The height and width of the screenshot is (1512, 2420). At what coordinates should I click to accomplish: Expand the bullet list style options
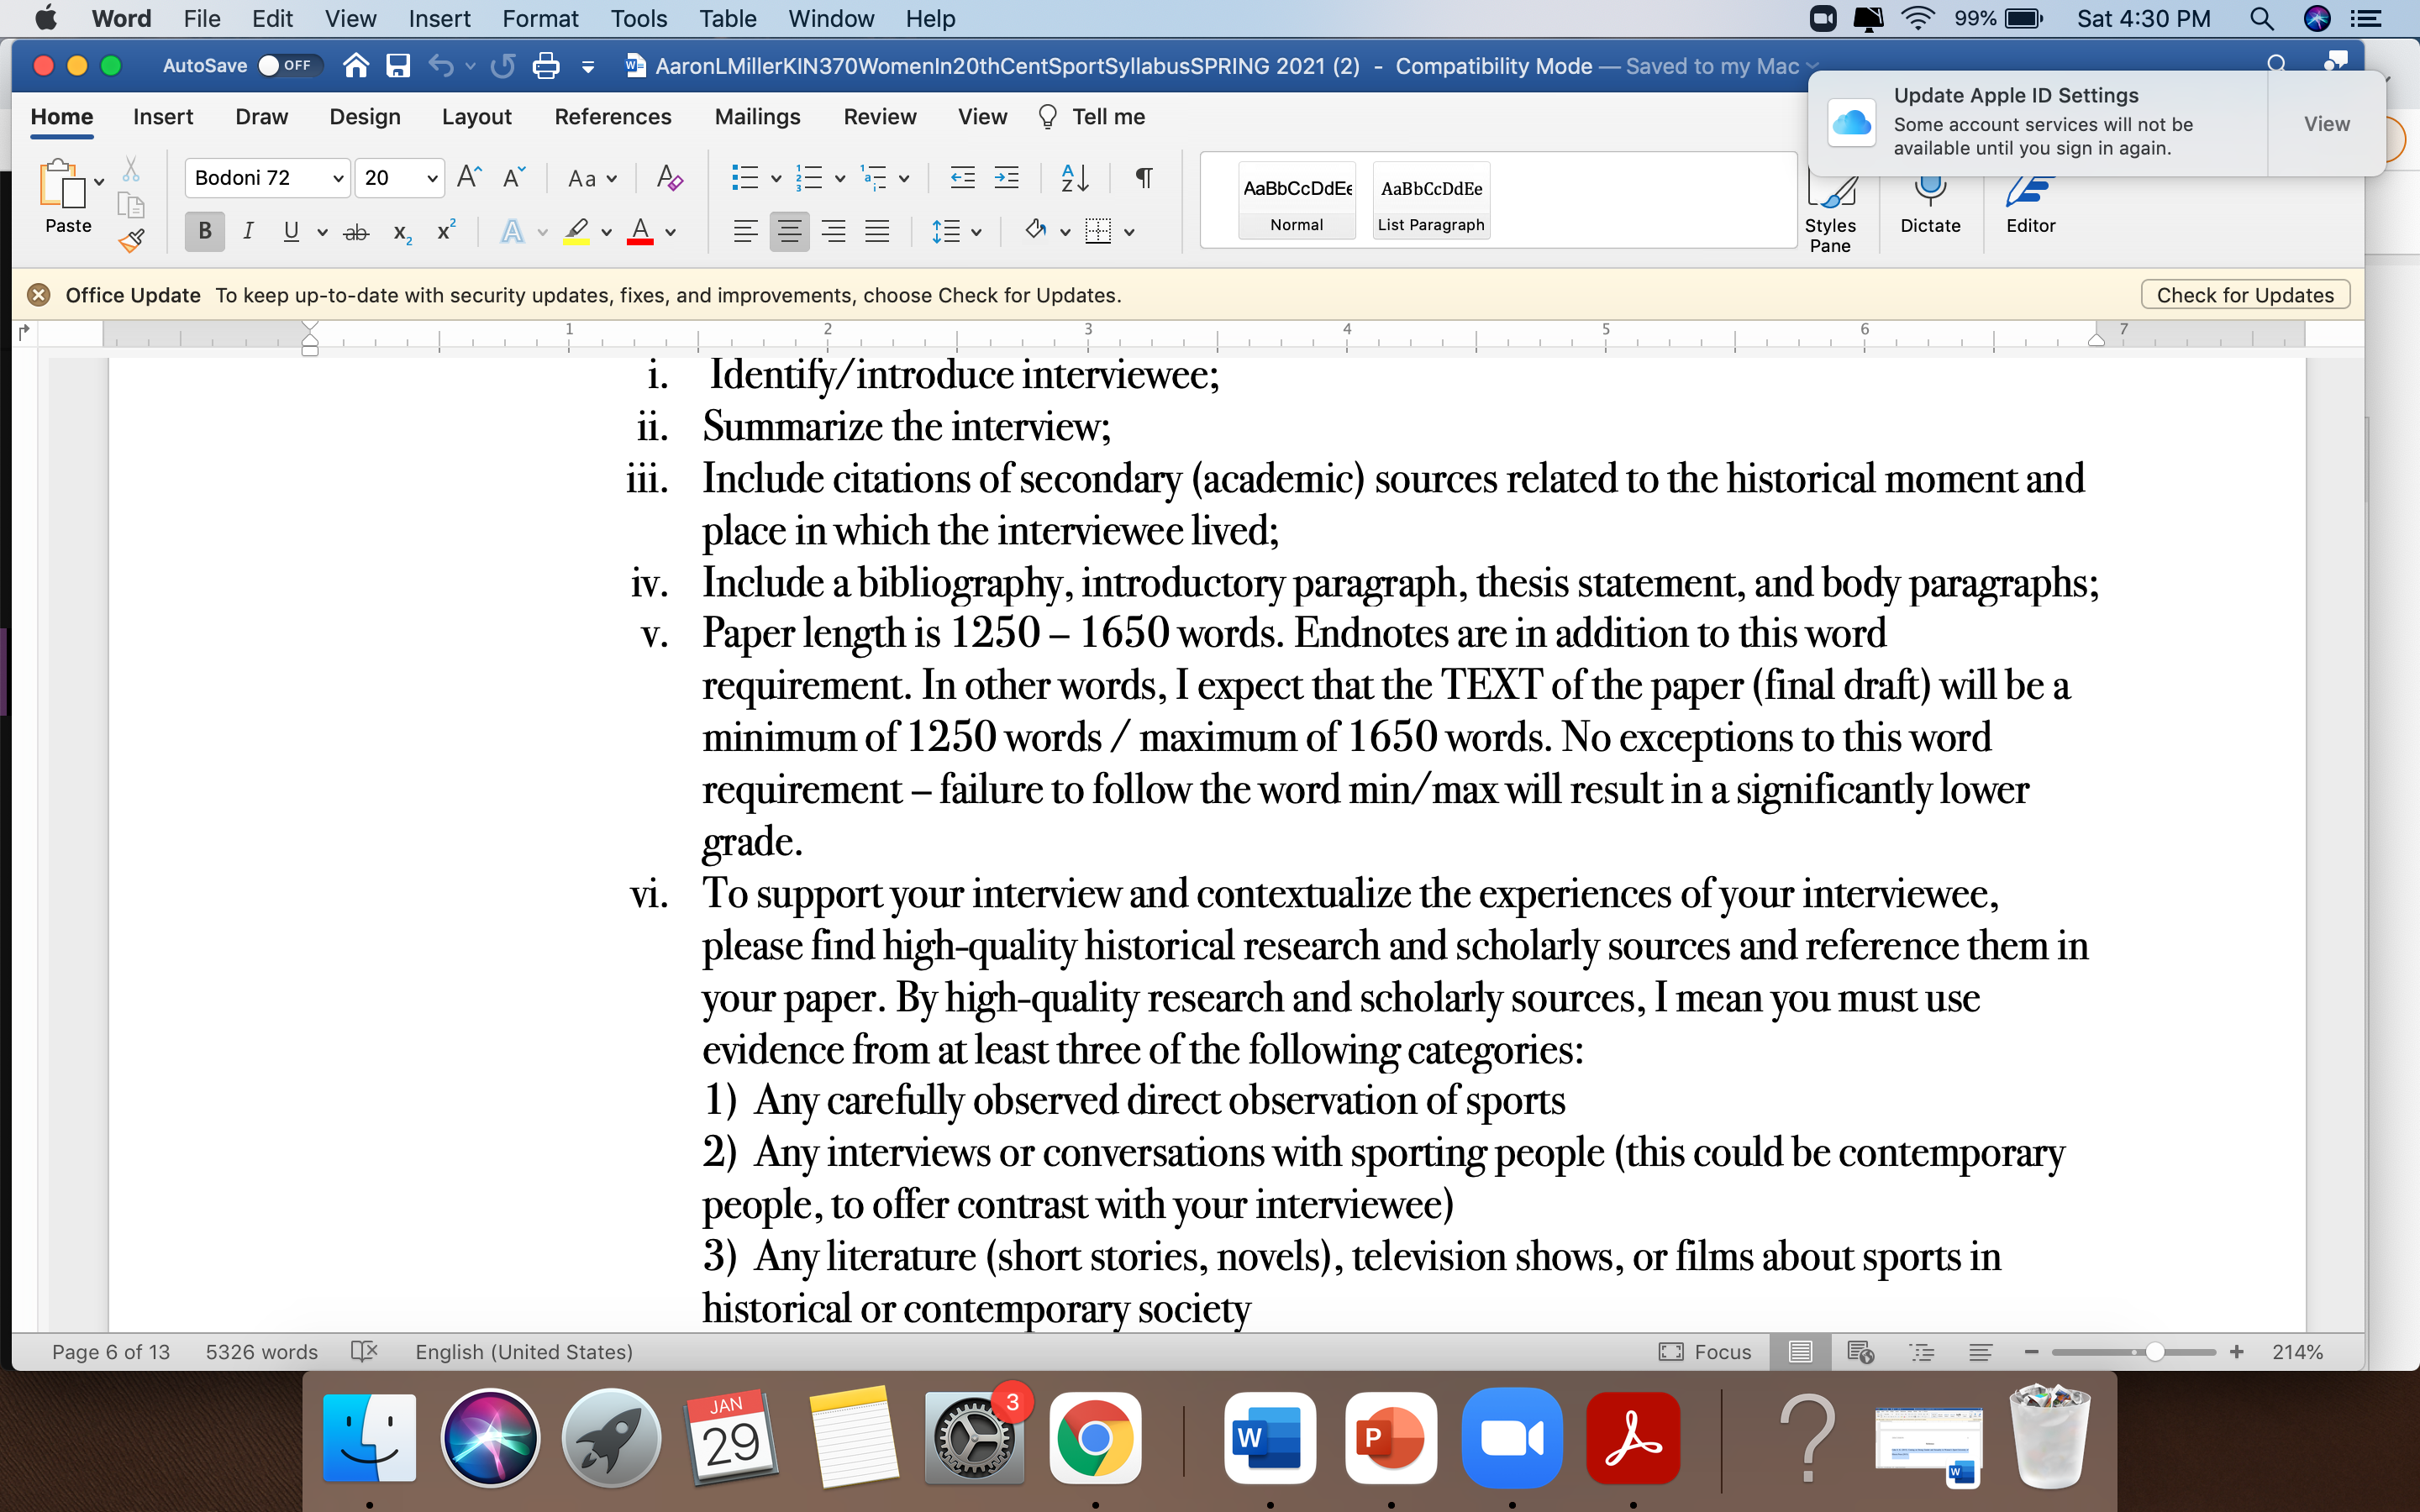click(x=776, y=179)
